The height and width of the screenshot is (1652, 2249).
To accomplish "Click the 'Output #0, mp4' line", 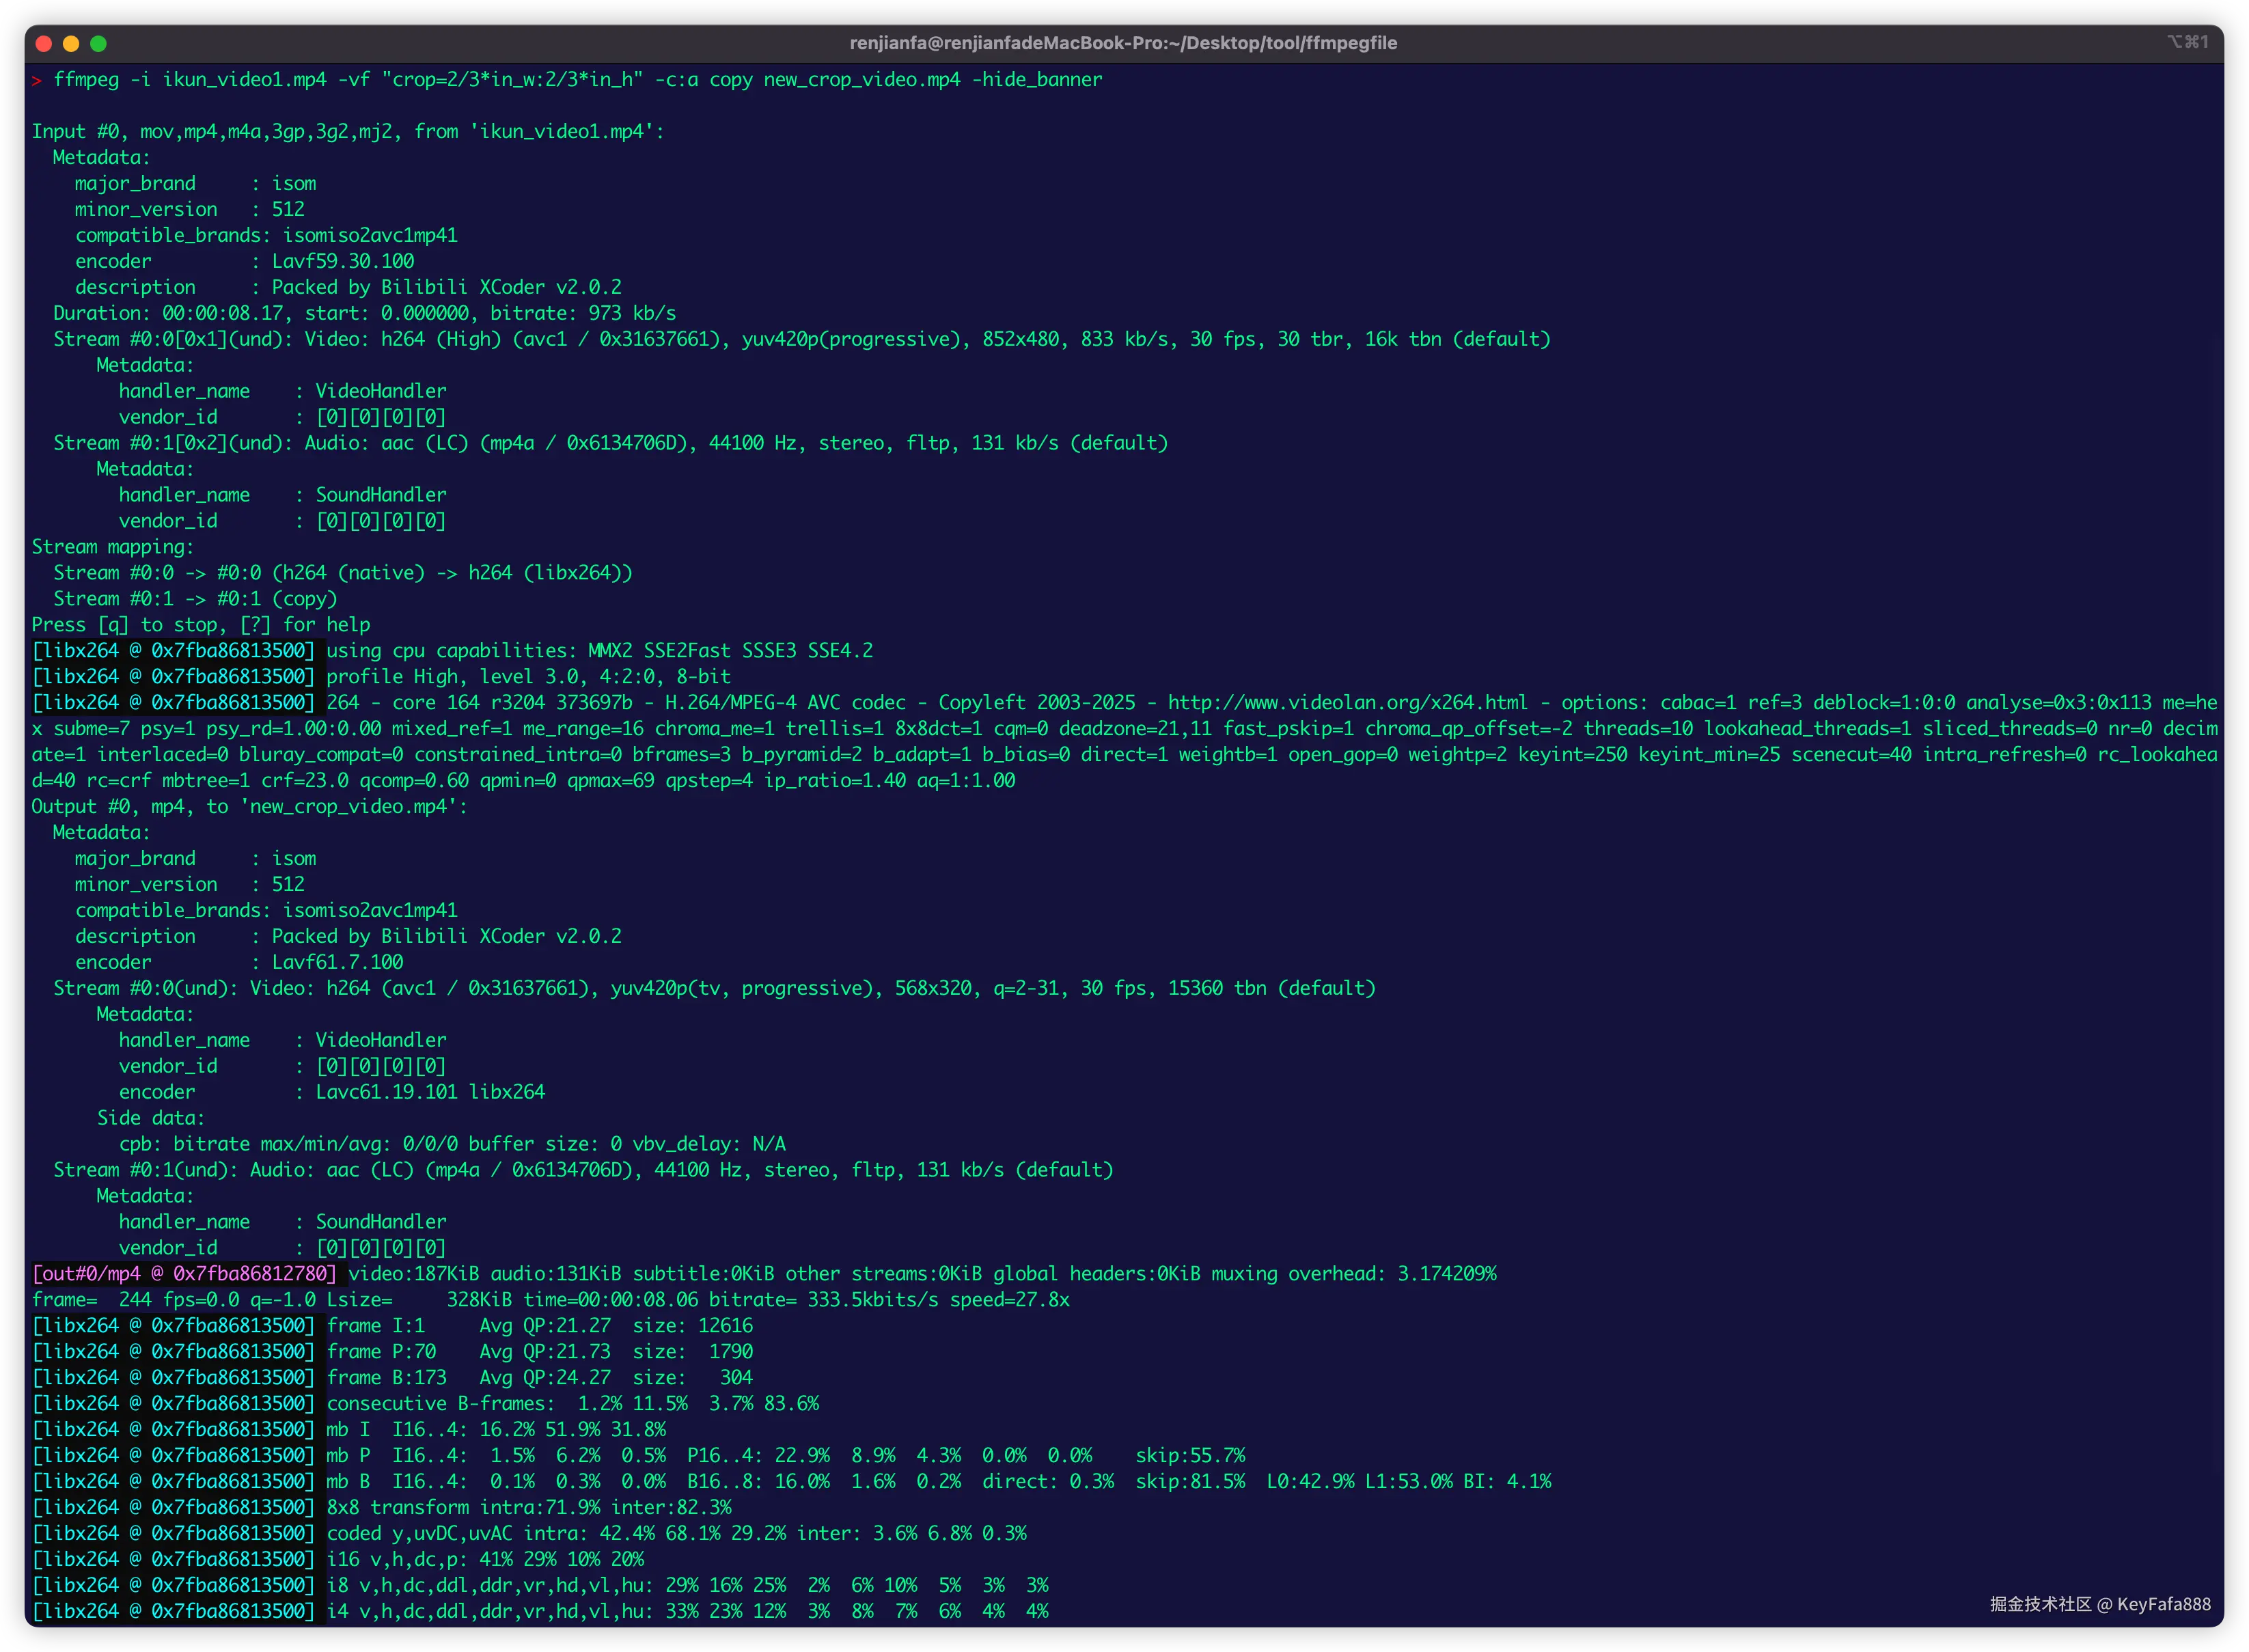I will (249, 807).
